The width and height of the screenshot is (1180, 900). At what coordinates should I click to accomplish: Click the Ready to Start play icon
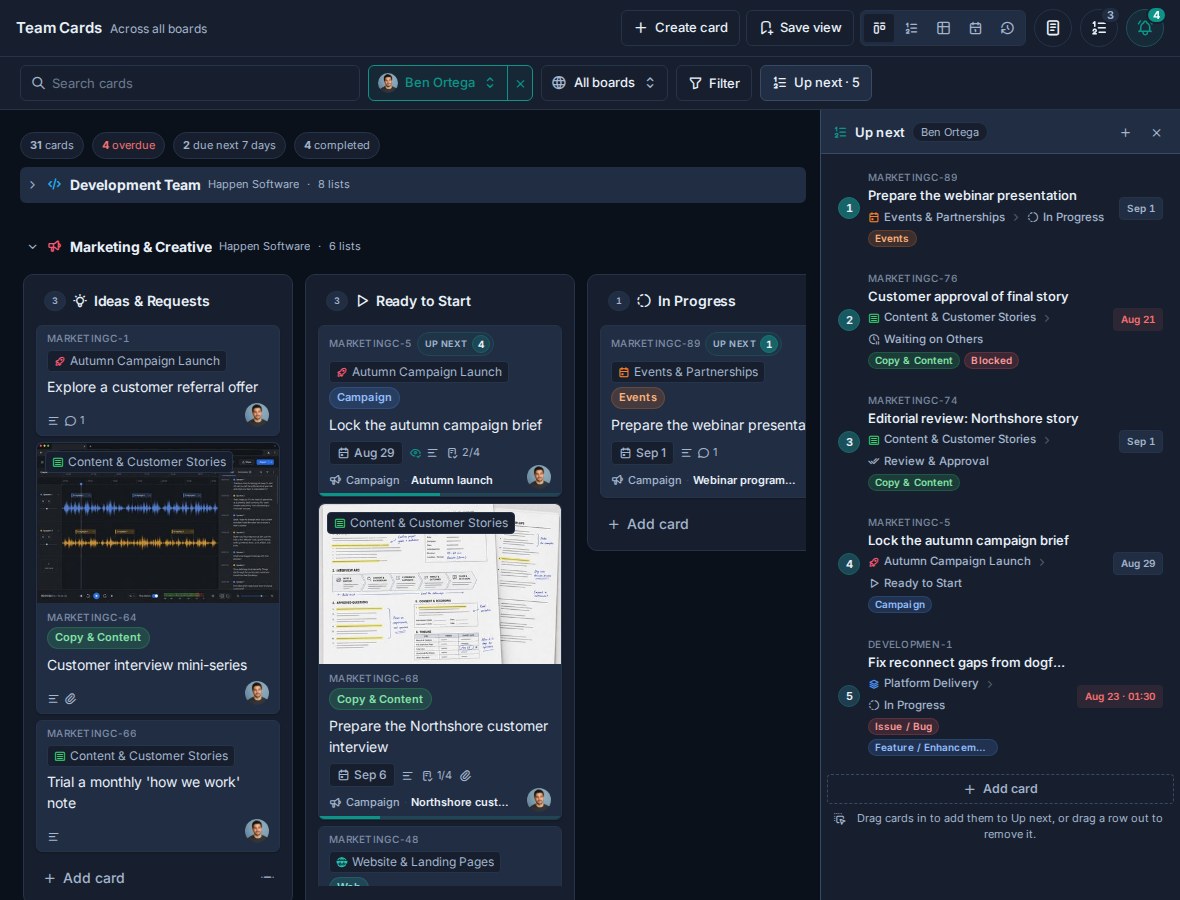click(x=362, y=301)
